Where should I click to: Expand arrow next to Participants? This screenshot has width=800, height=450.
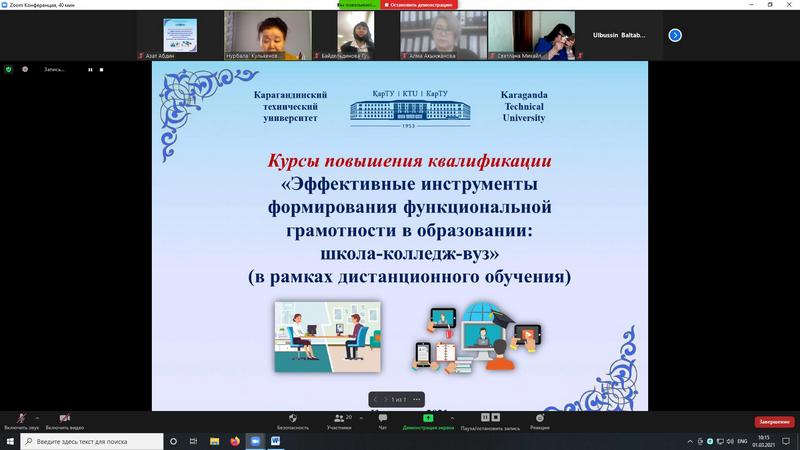361,418
